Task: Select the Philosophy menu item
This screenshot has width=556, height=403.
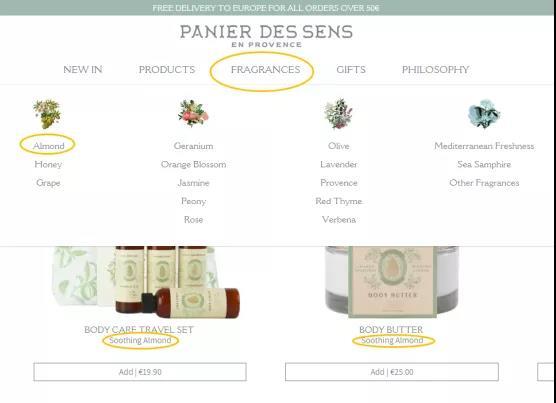Action: [435, 70]
